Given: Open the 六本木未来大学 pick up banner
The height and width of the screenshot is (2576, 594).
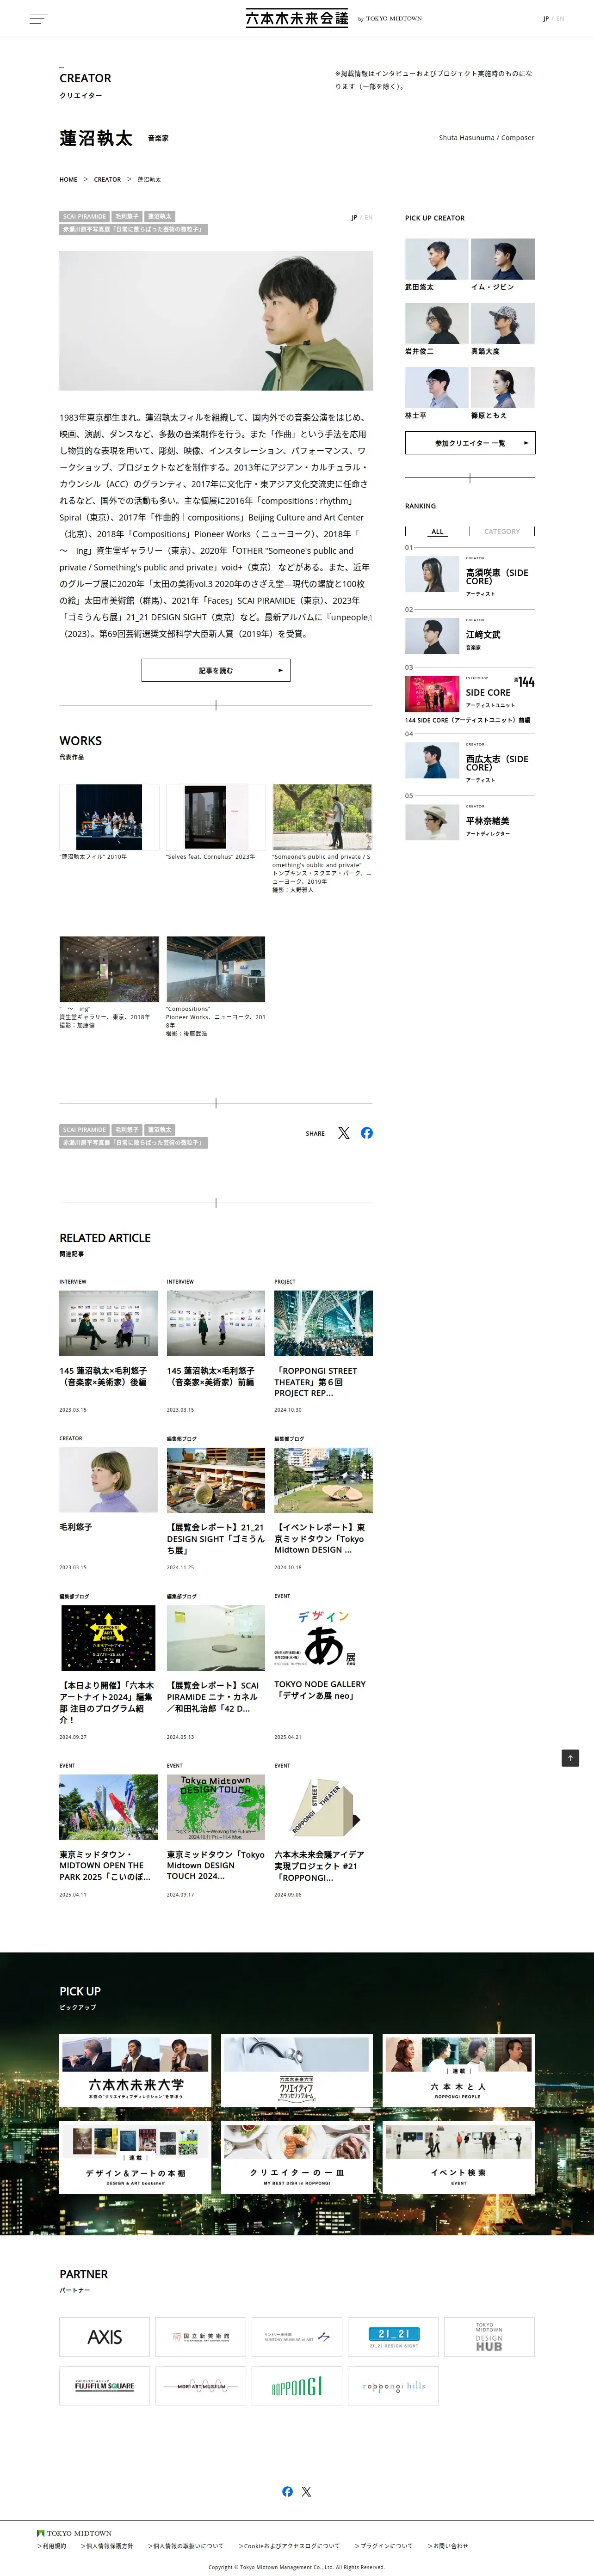Looking at the screenshot, I should [135, 2071].
